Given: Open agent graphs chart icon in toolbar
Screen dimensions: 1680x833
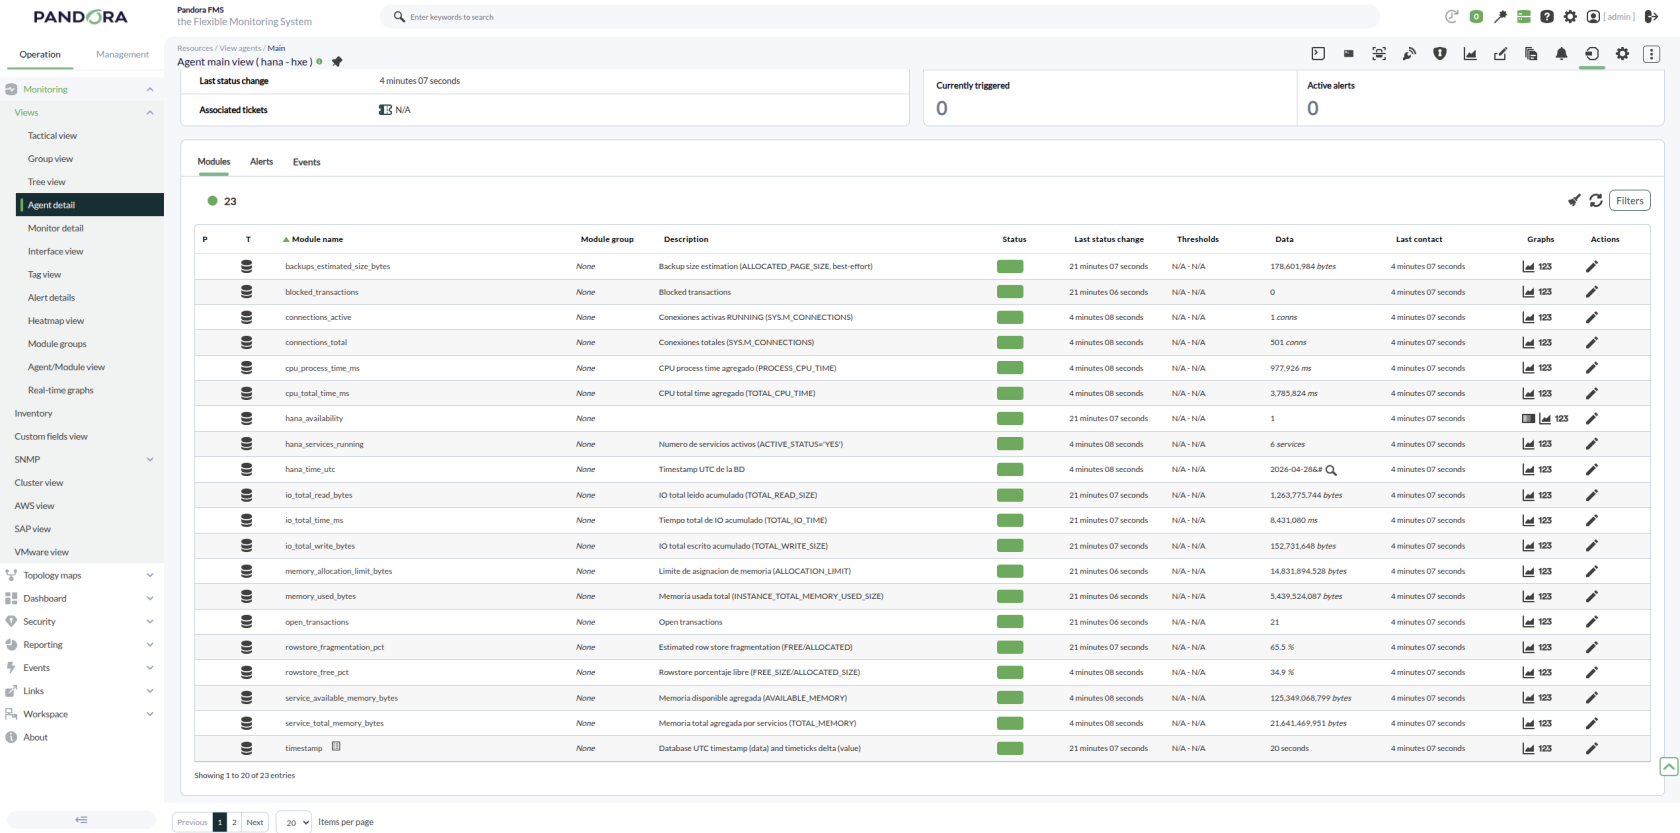Looking at the screenshot, I should pyautogui.click(x=1470, y=54).
